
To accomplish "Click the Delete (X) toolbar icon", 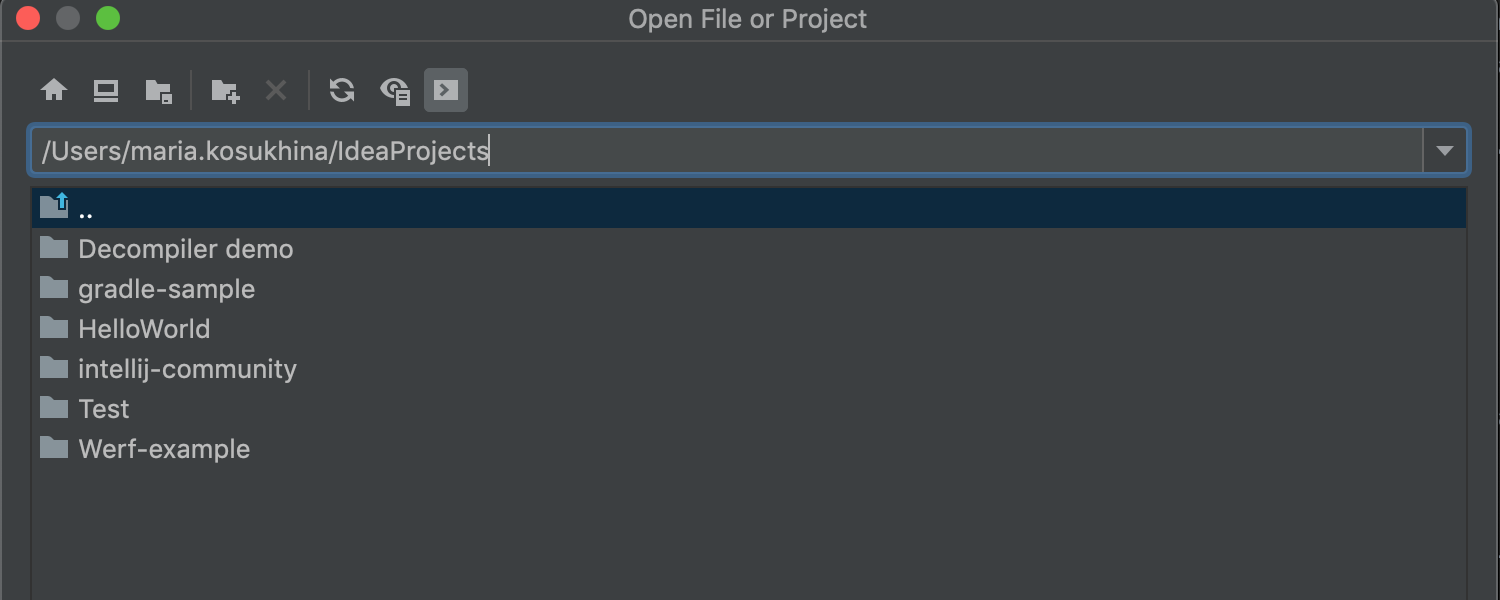I will (276, 91).
